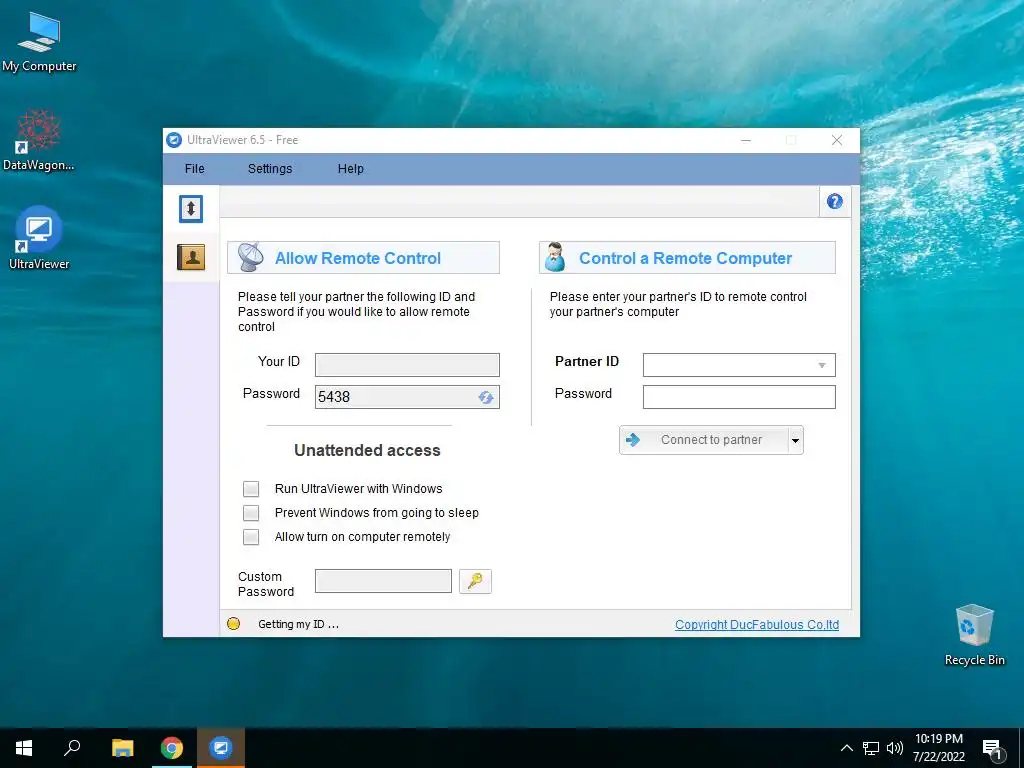Select the My Computer desktop icon
The image size is (1024, 768).
point(39,41)
